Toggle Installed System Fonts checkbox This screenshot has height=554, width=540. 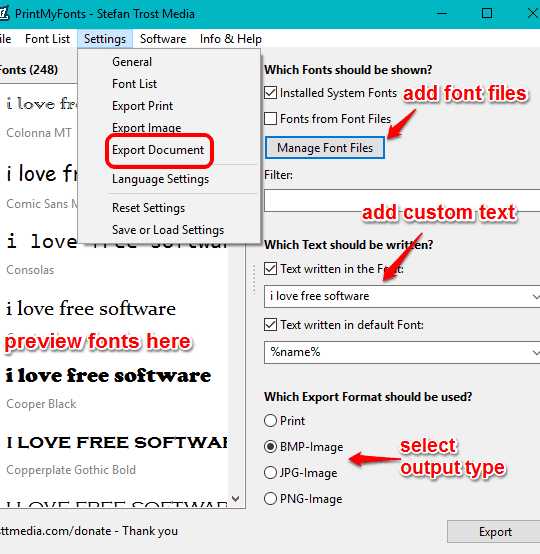coord(270,93)
